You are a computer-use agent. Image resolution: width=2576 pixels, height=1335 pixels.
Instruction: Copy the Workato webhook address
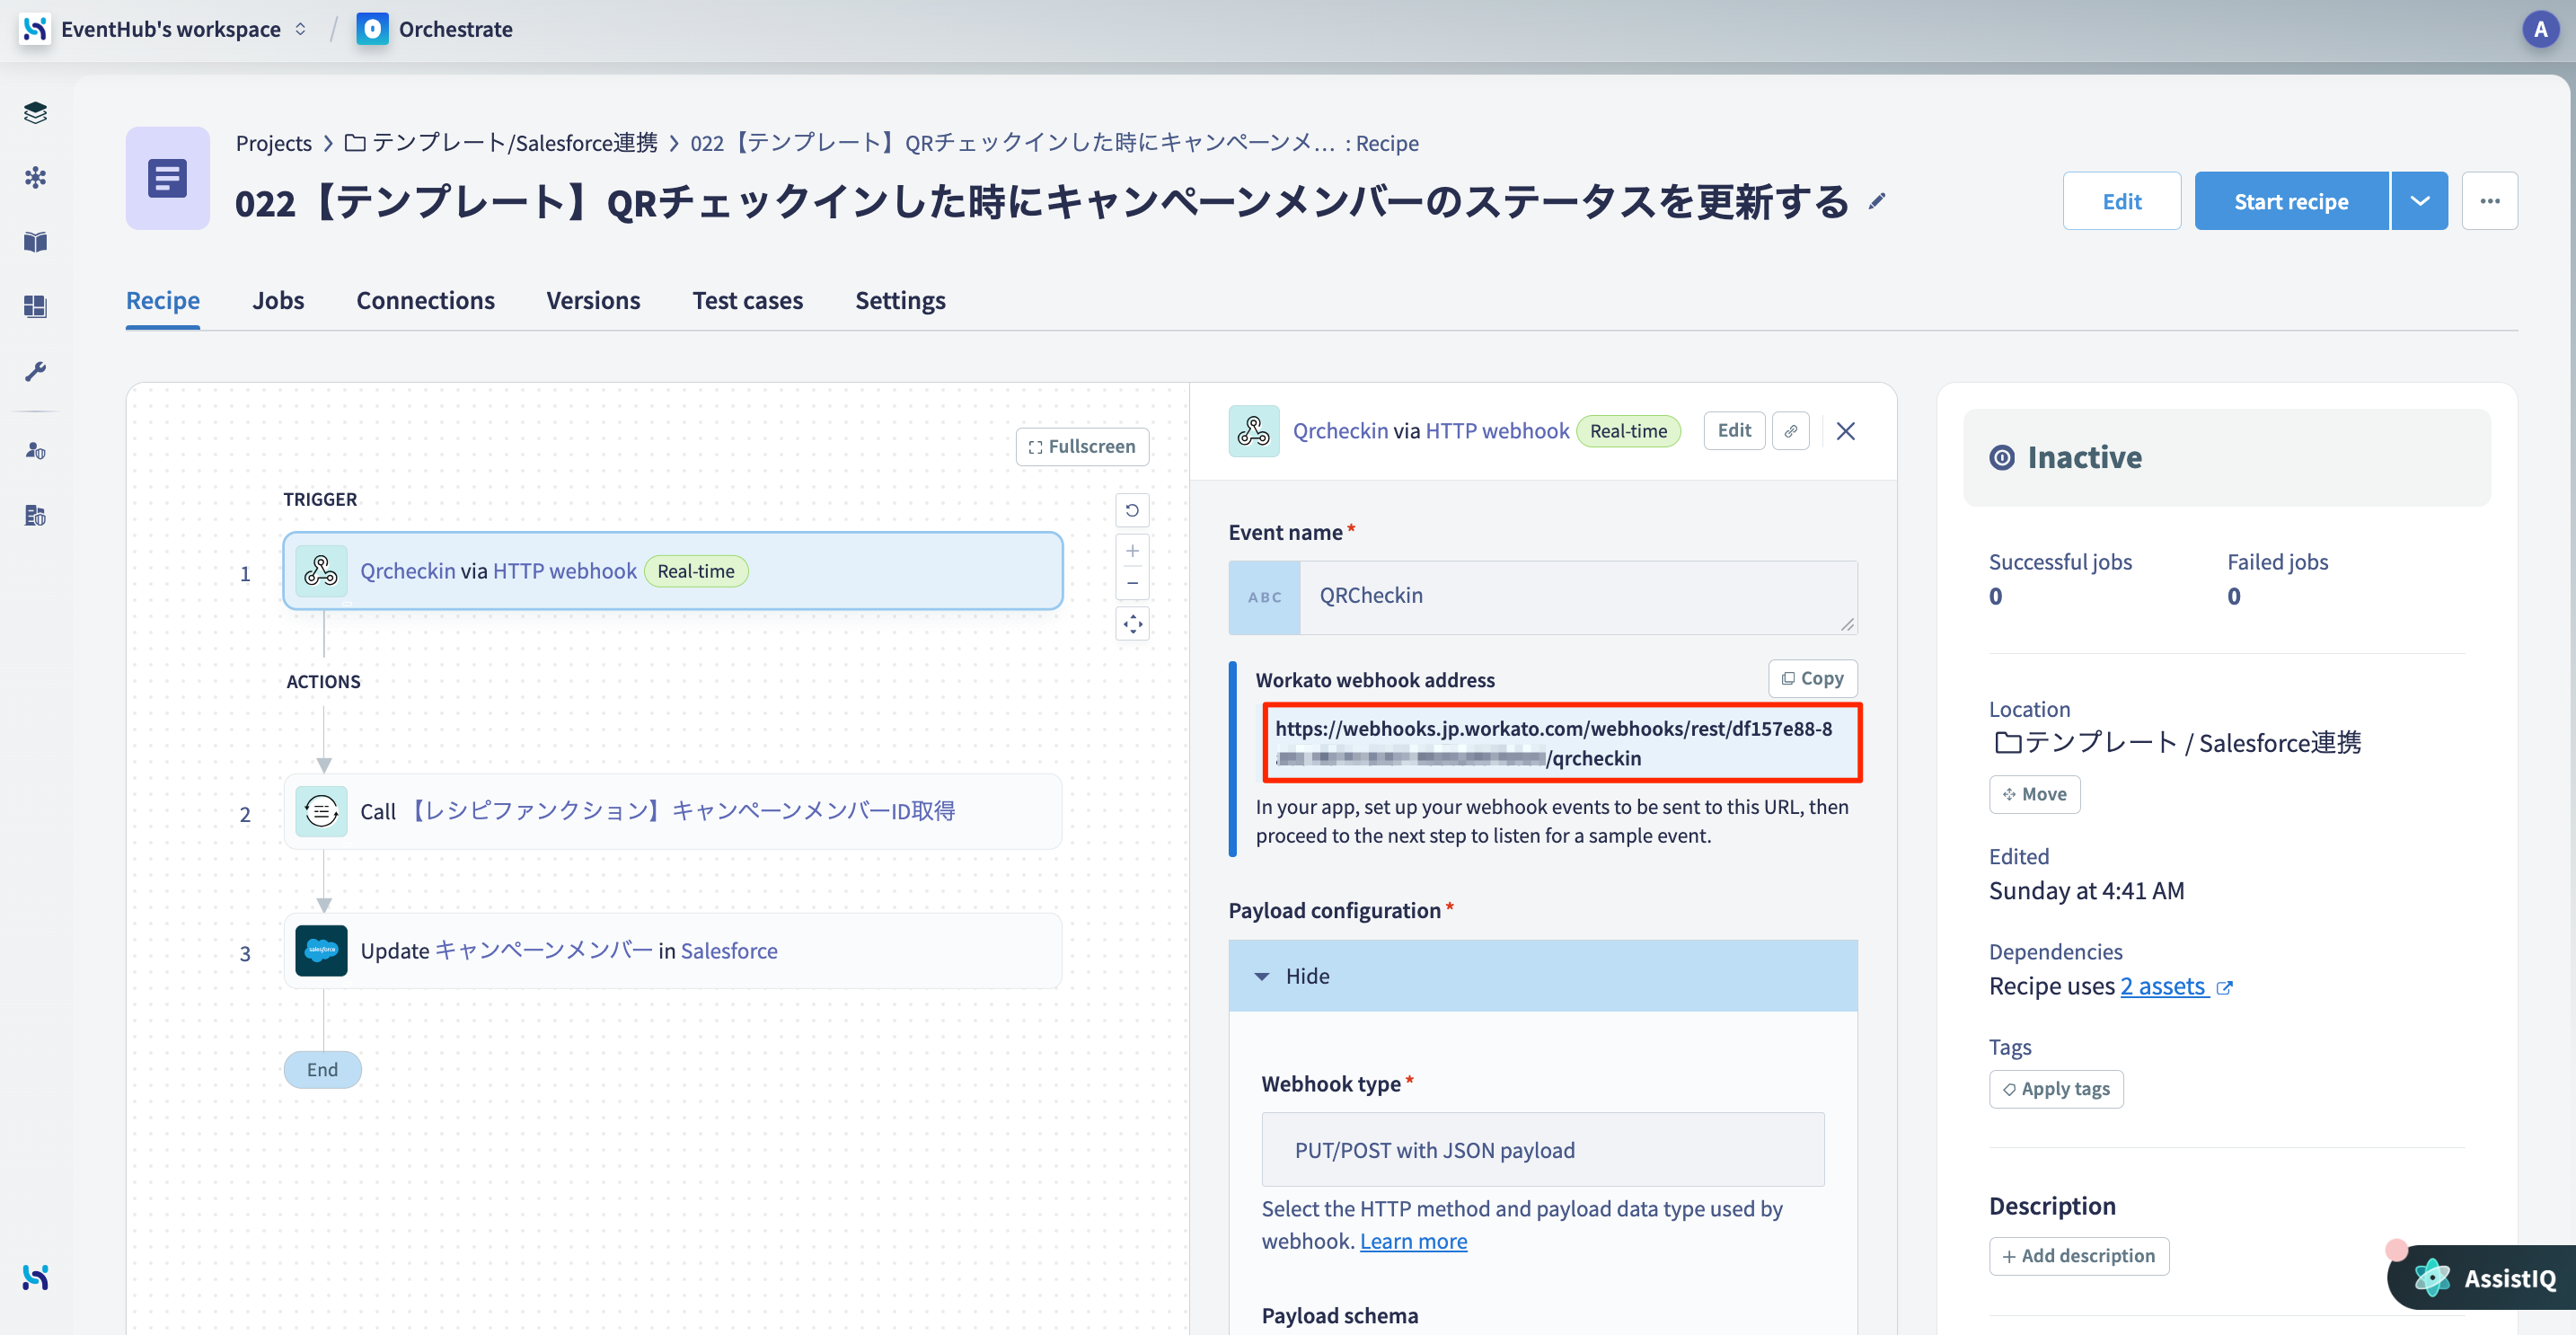coord(1812,678)
